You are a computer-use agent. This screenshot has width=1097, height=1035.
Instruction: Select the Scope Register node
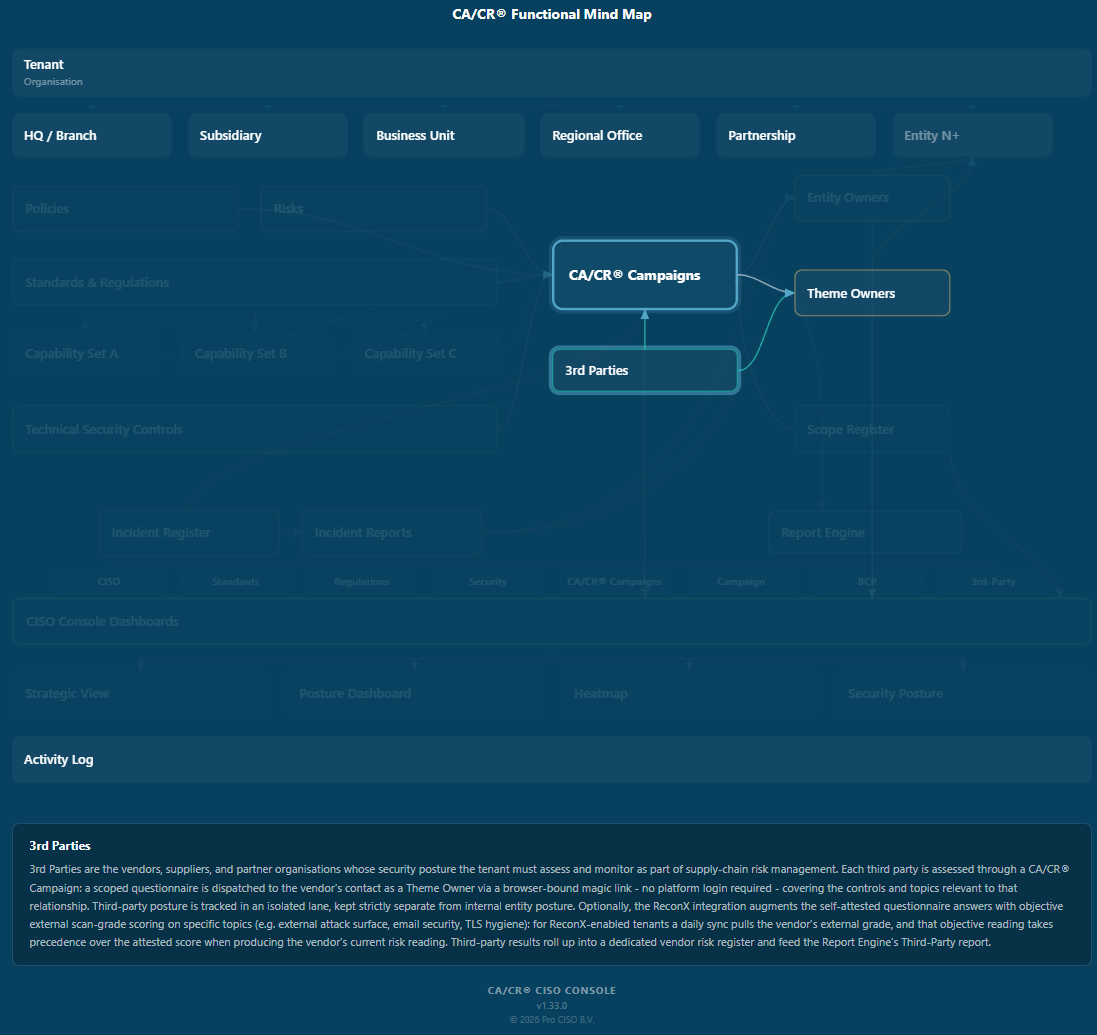pos(872,429)
